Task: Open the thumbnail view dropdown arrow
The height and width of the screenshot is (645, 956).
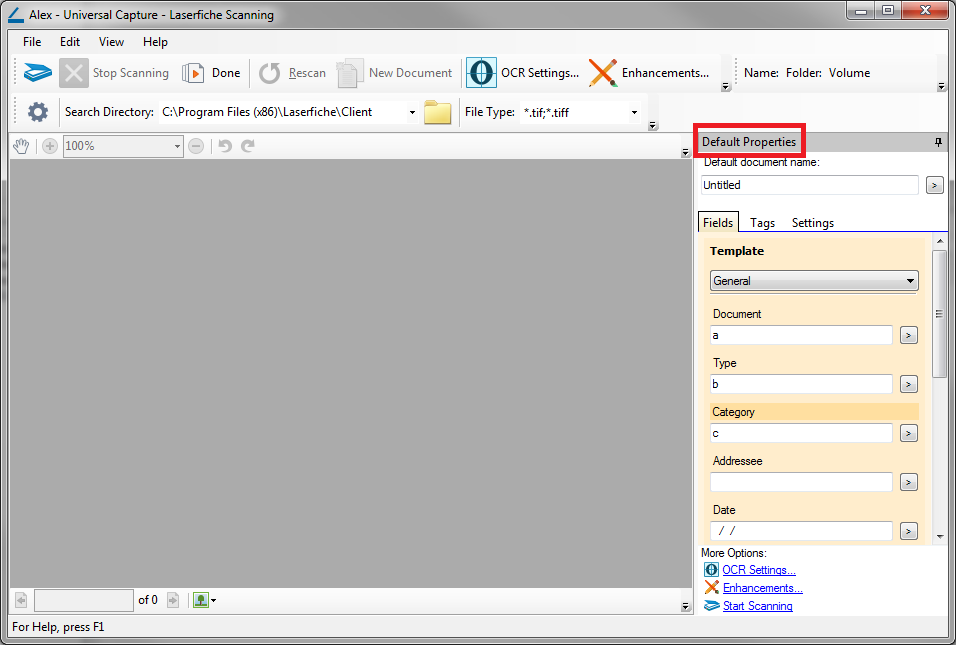Action: point(213,601)
